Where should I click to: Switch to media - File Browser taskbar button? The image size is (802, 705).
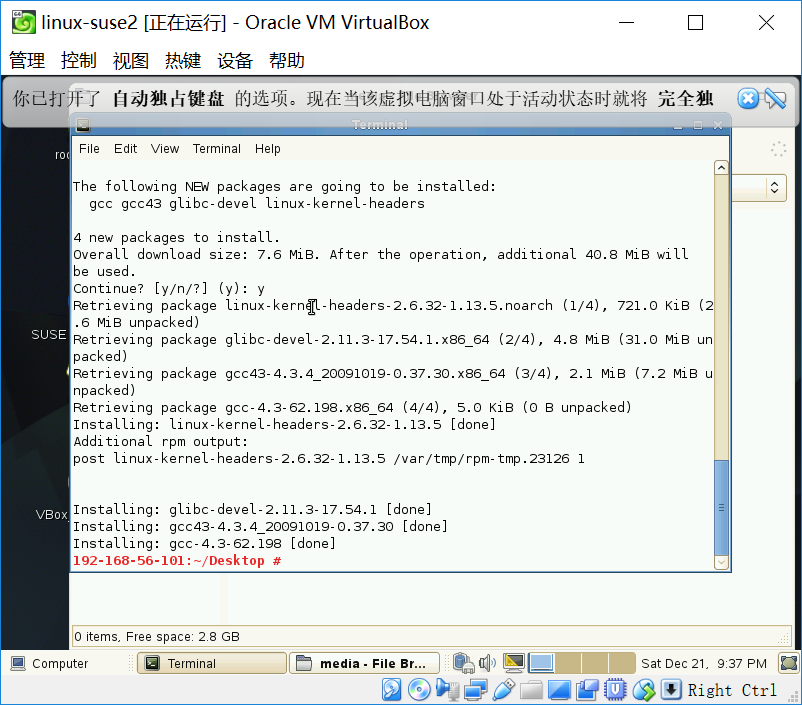[x=364, y=664]
